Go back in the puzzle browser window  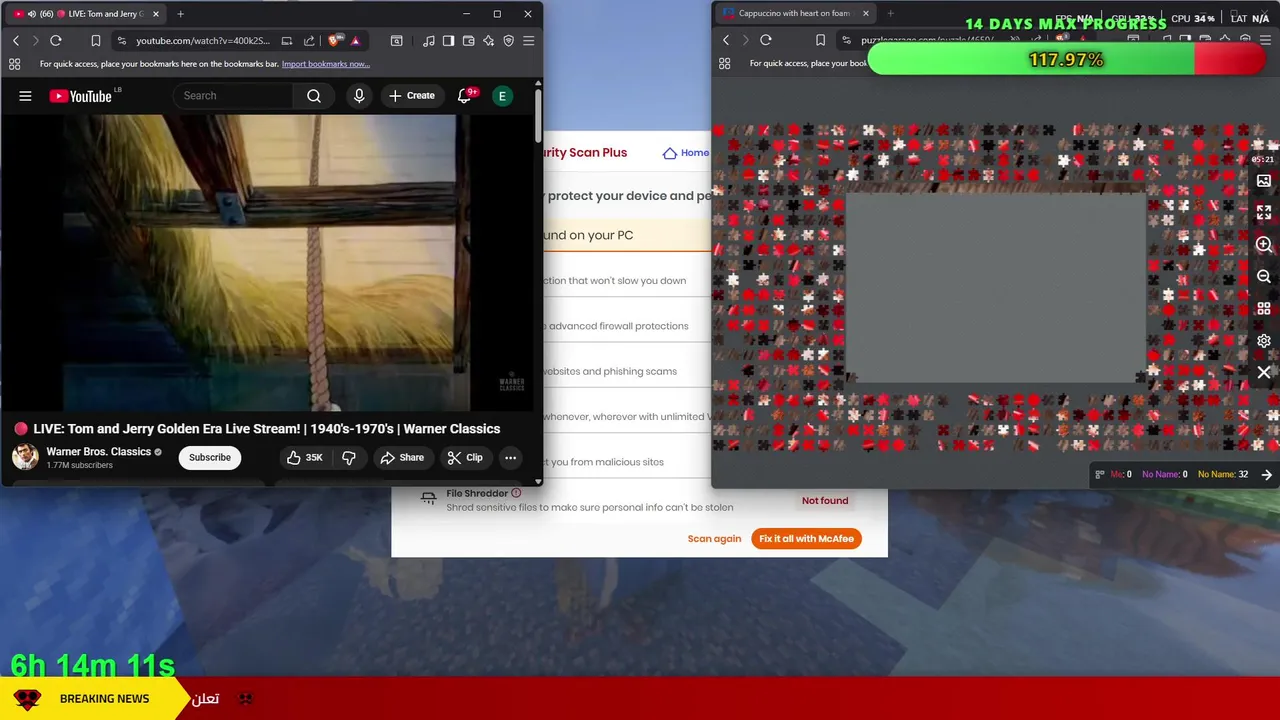[x=726, y=40]
